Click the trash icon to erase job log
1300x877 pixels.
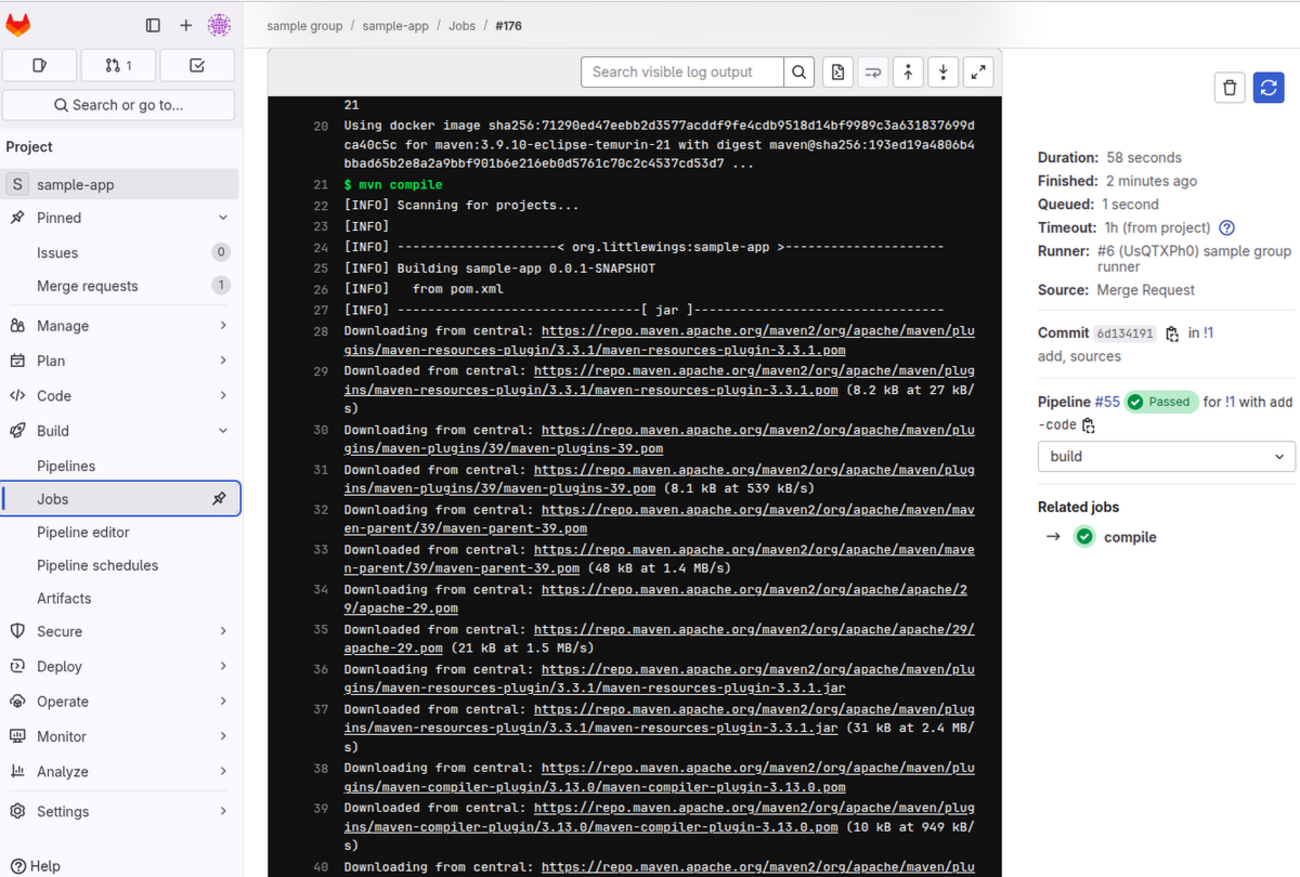click(1229, 88)
